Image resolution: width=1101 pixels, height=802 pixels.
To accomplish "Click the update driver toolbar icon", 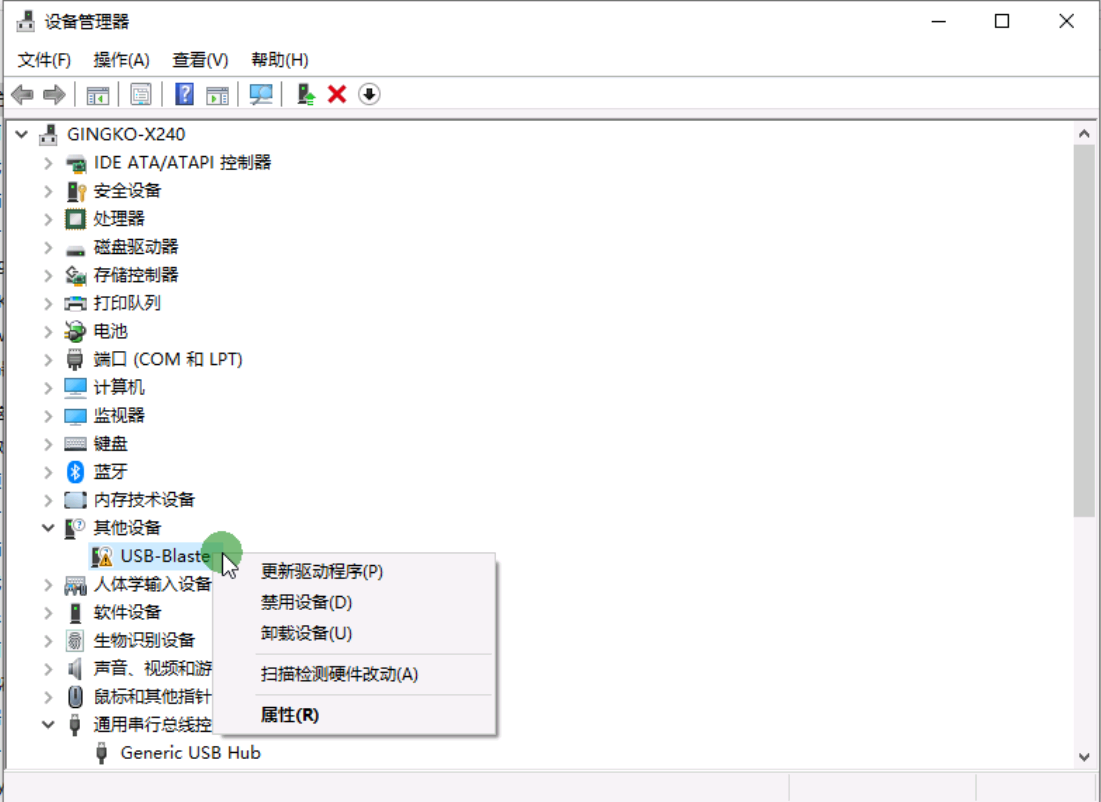I will click(307, 94).
